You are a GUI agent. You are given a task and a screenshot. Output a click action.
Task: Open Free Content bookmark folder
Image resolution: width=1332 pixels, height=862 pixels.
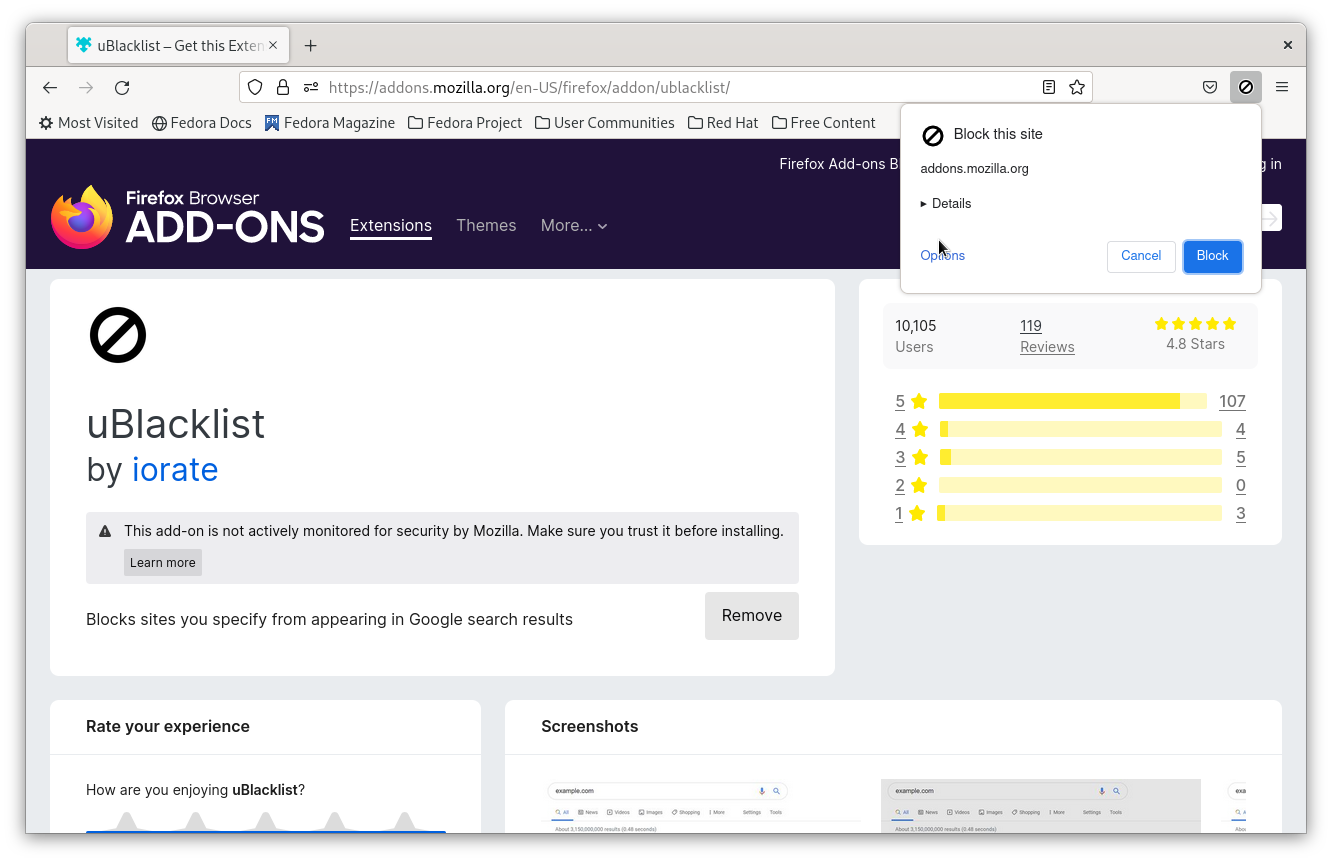[x=824, y=123]
